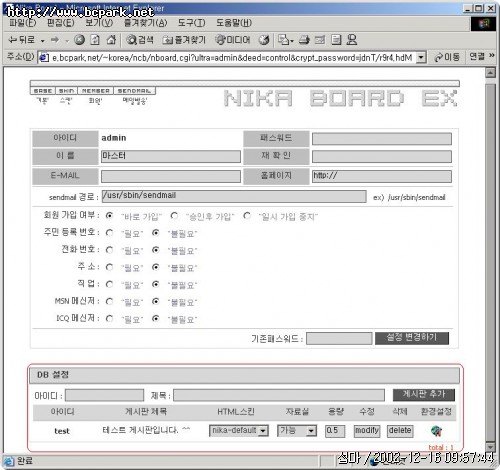Click the forward arrow toolbar icon
Viewport: 500px width, 470px height.
[x=55, y=40]
